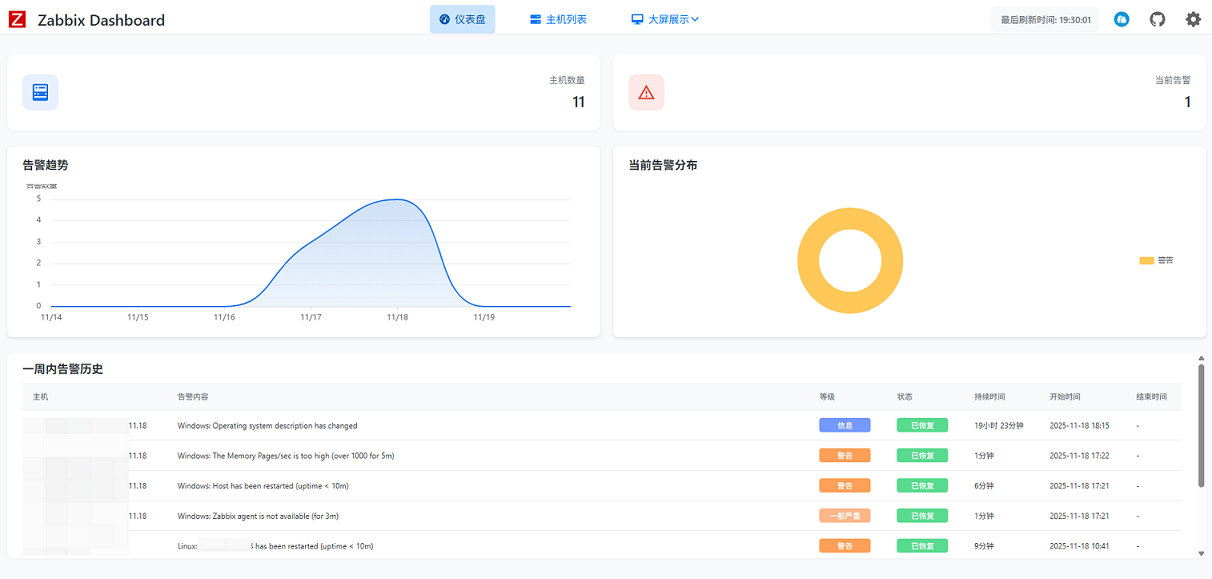Toggle the 警告 legend item in donut chart
This screenshot has width=1212, height=579.
(x=1156, y=260)
